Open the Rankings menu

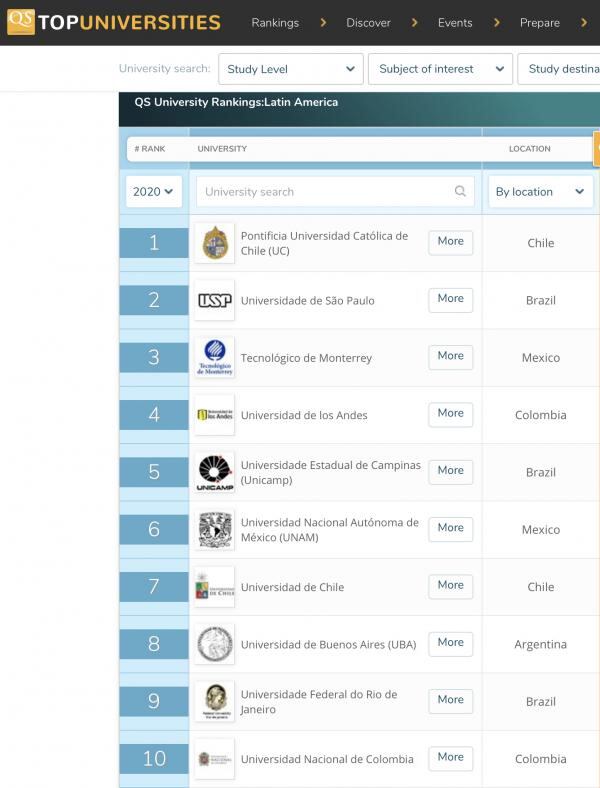coord(275,23)
